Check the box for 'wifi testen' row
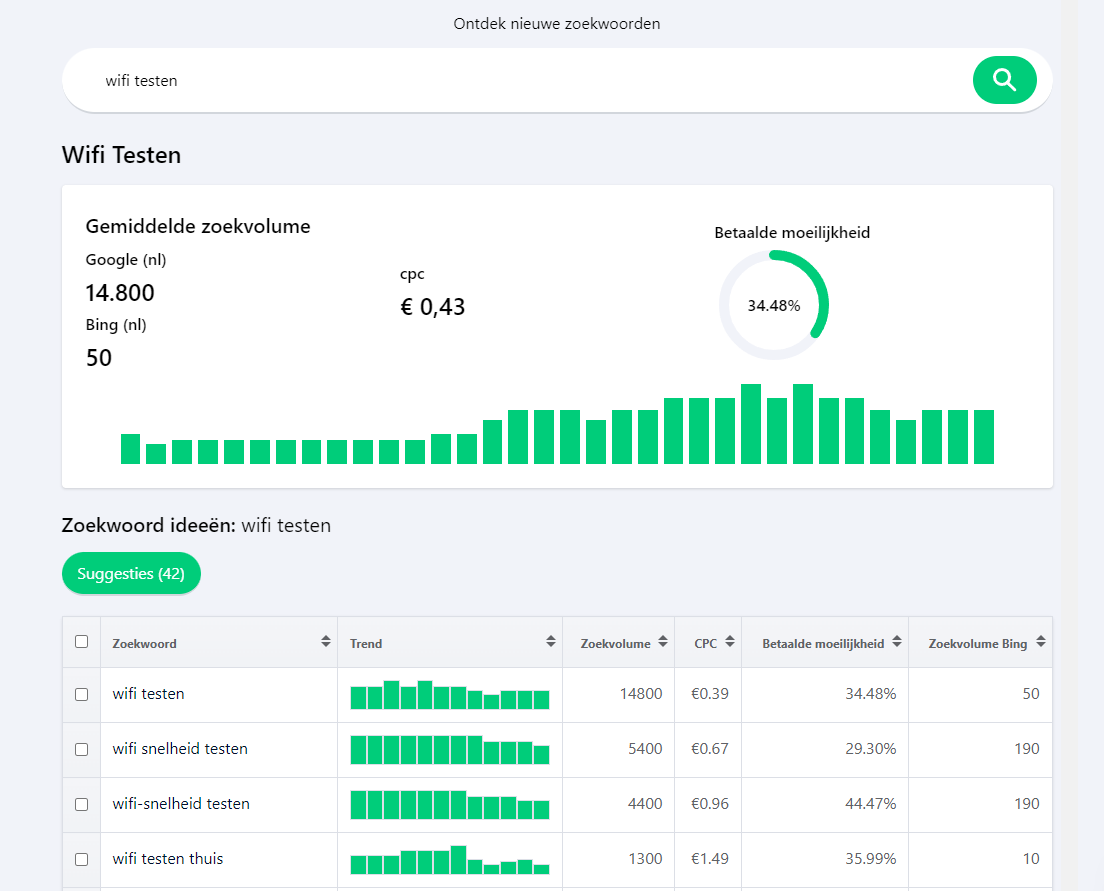Image resolution: width=1104 pixels, height=891 pixels. click(x=82, y=694)
